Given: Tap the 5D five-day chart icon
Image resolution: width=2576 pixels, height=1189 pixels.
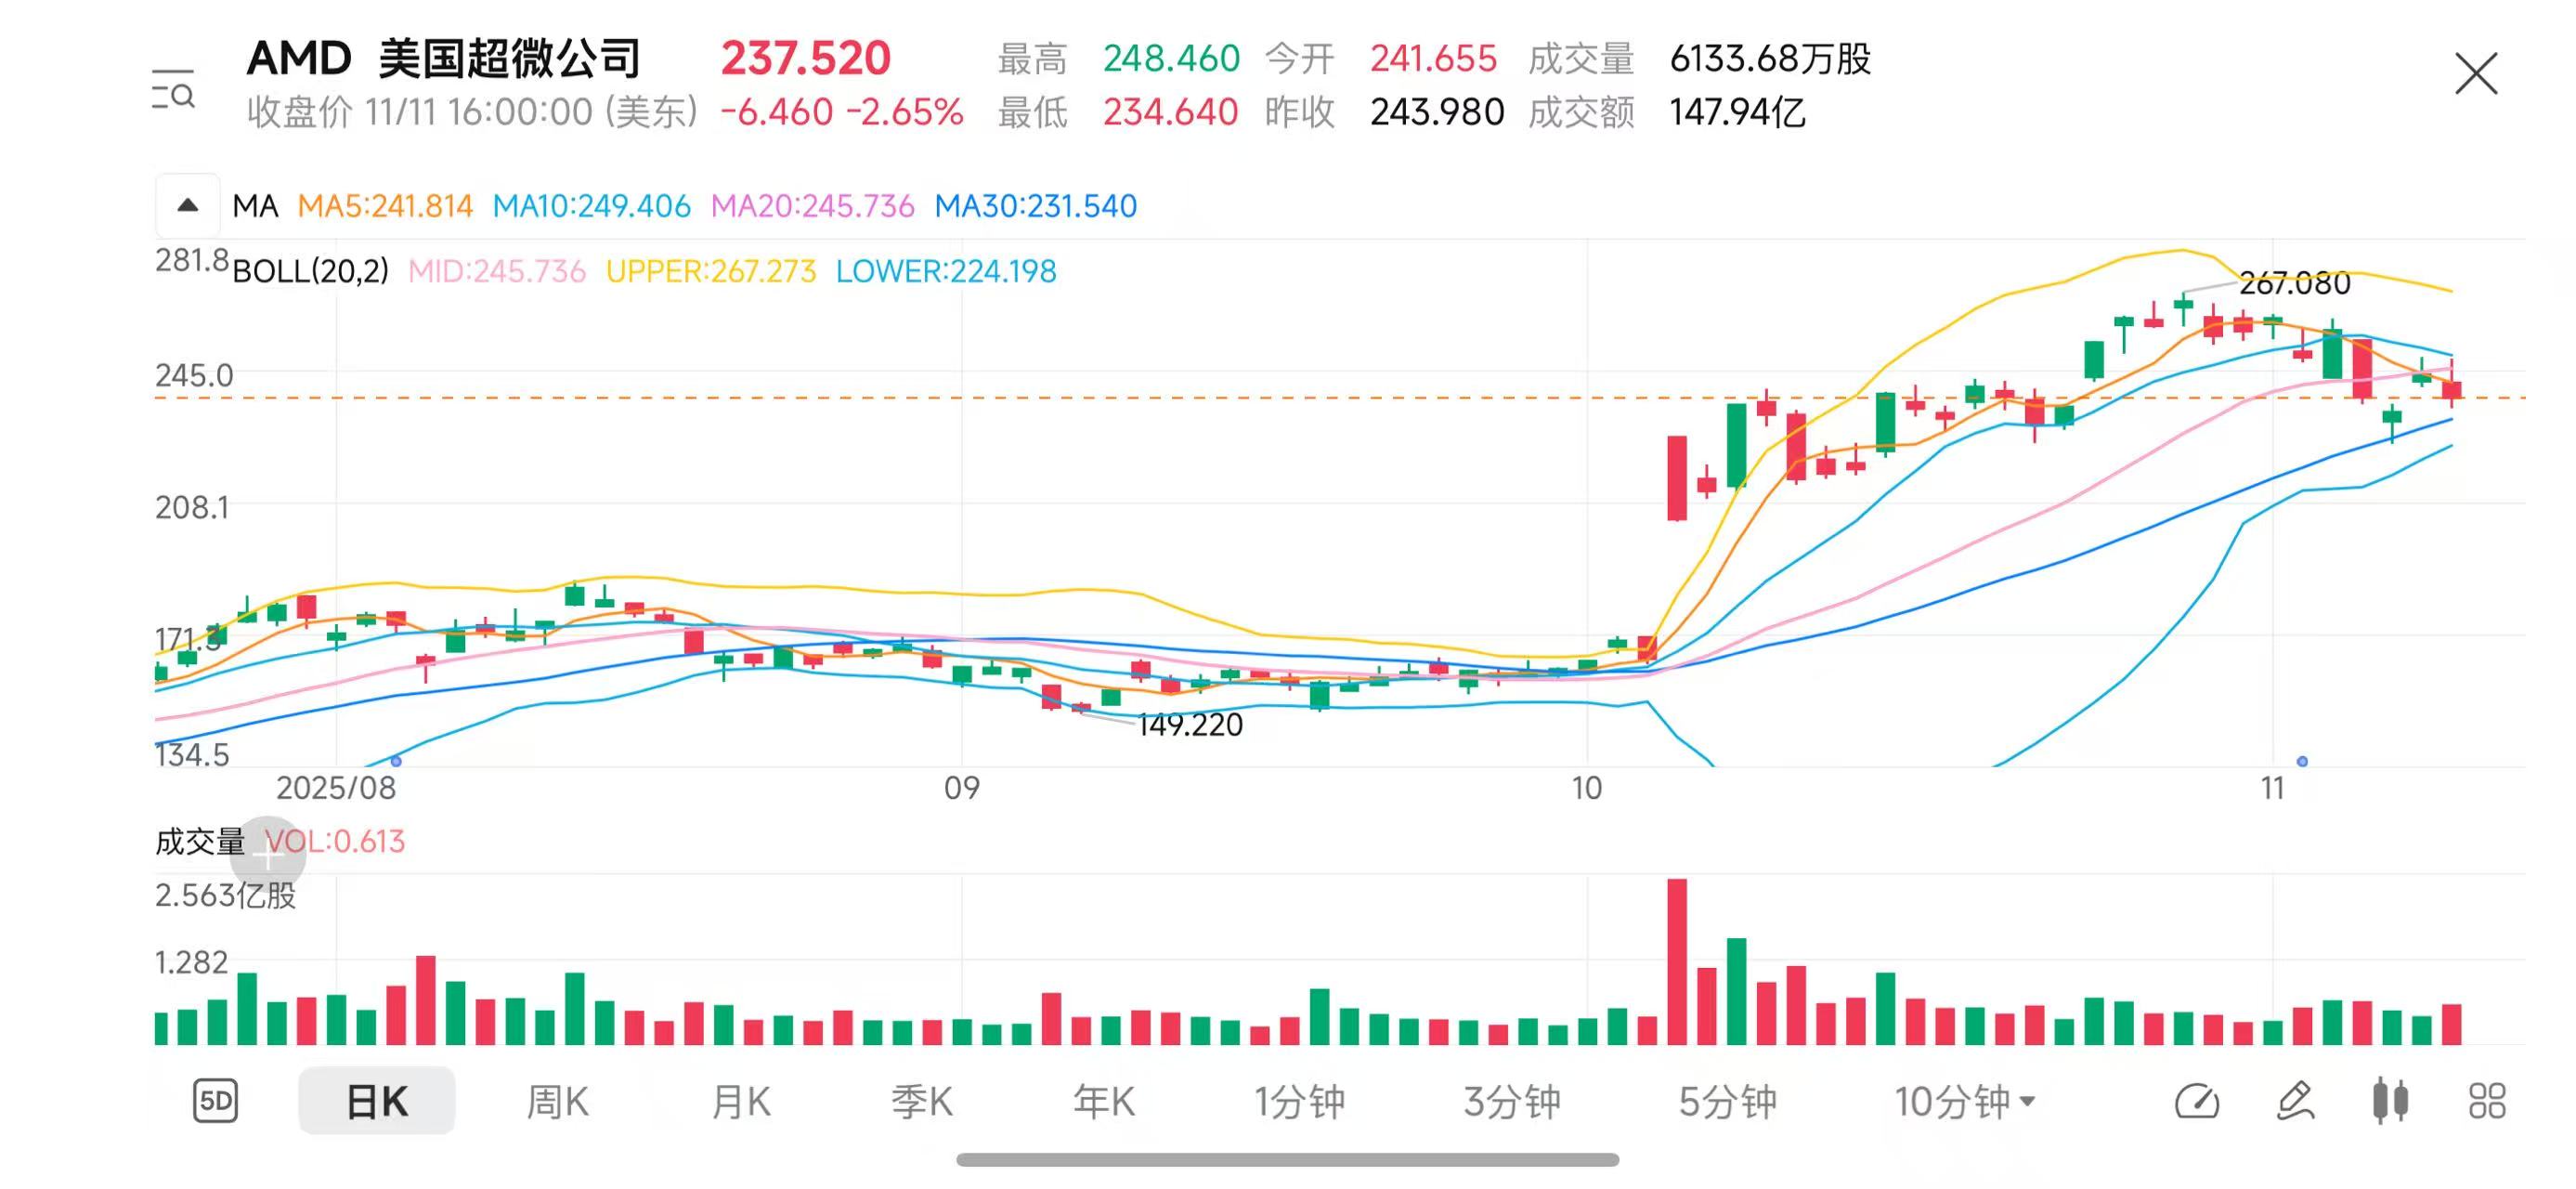Looking at the screenshot, I should [x=215, y=1101].
